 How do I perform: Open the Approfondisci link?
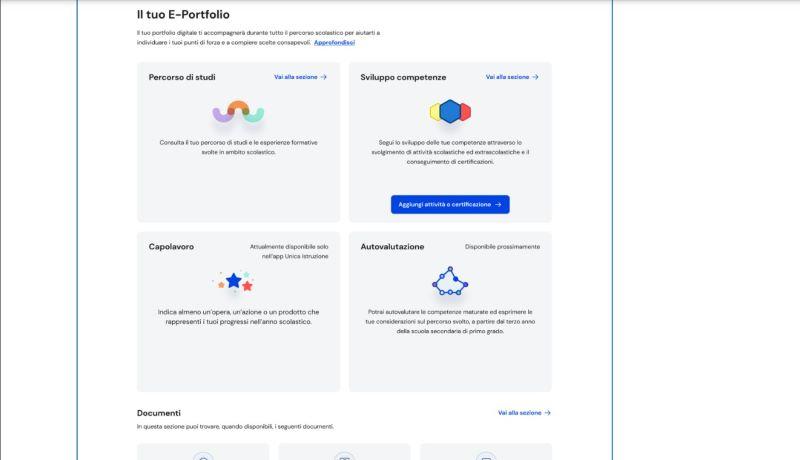click(x=334, y=42)
